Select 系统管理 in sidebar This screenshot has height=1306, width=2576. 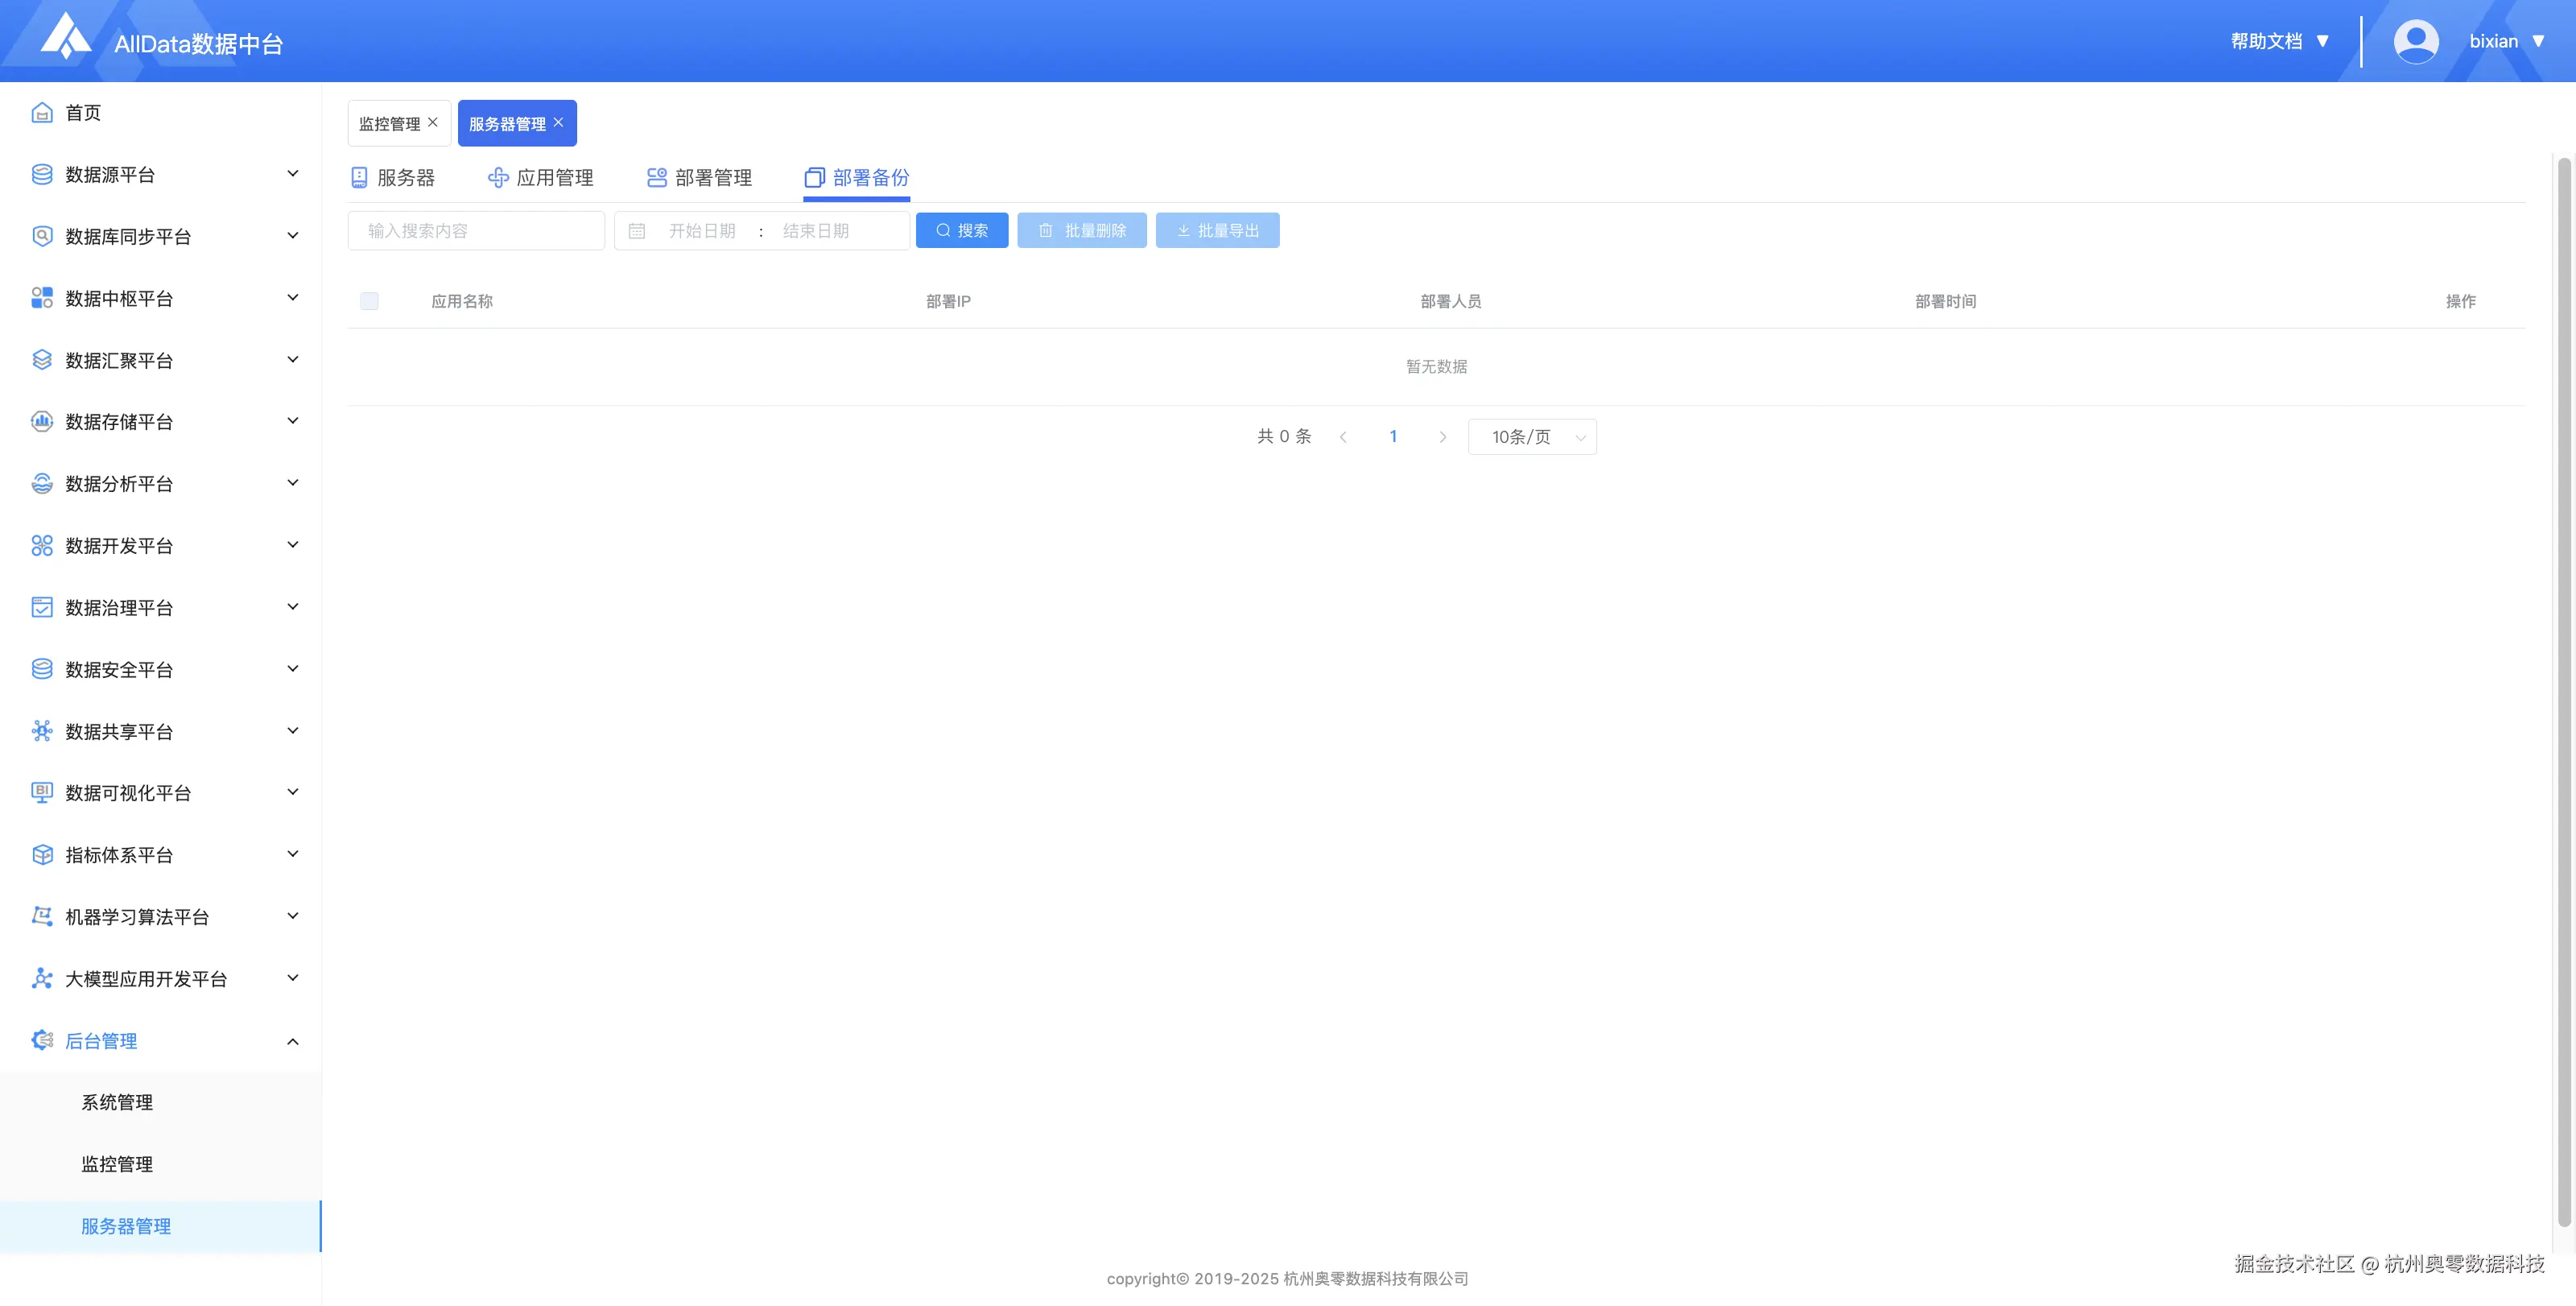(x=117, y=1103)
